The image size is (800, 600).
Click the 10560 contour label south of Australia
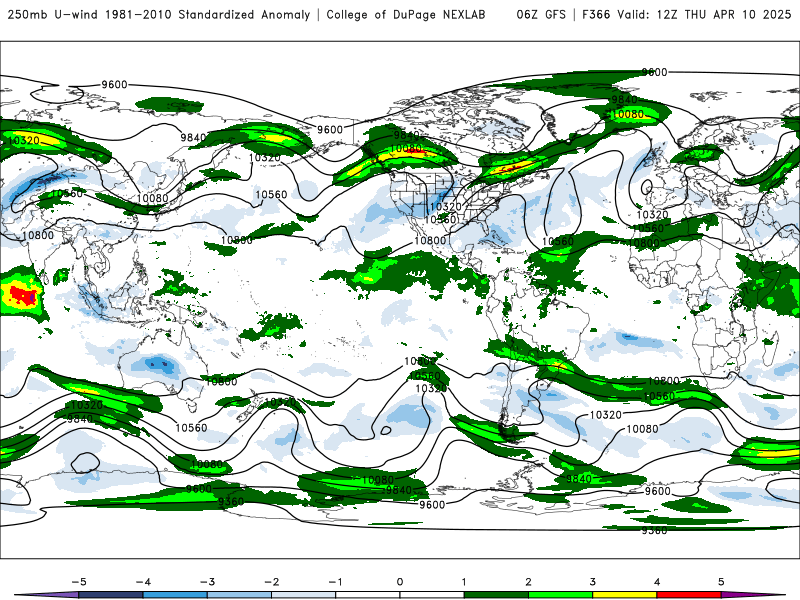click(x=191, y=428)
